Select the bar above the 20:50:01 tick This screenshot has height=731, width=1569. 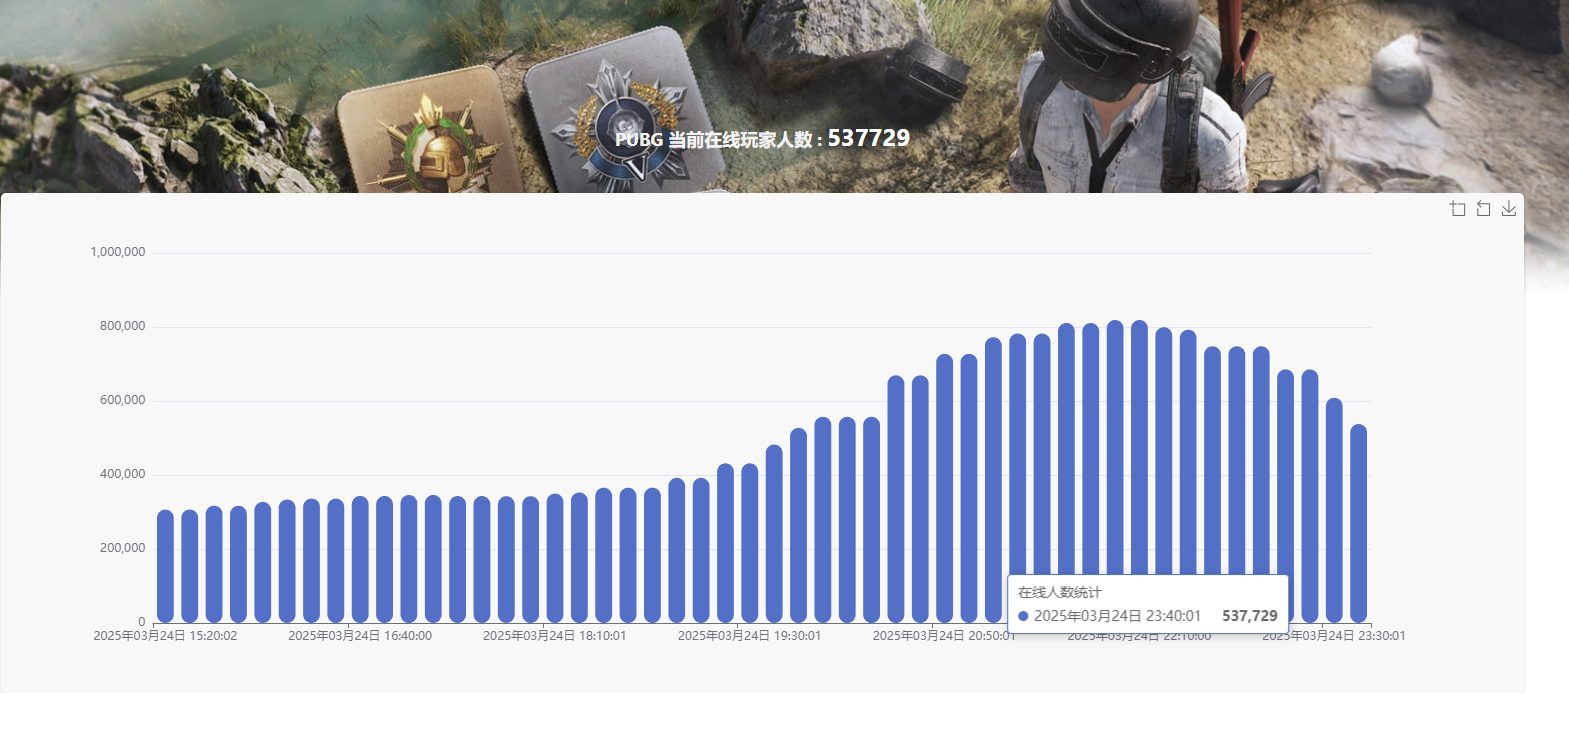click(x=945, y=488)
